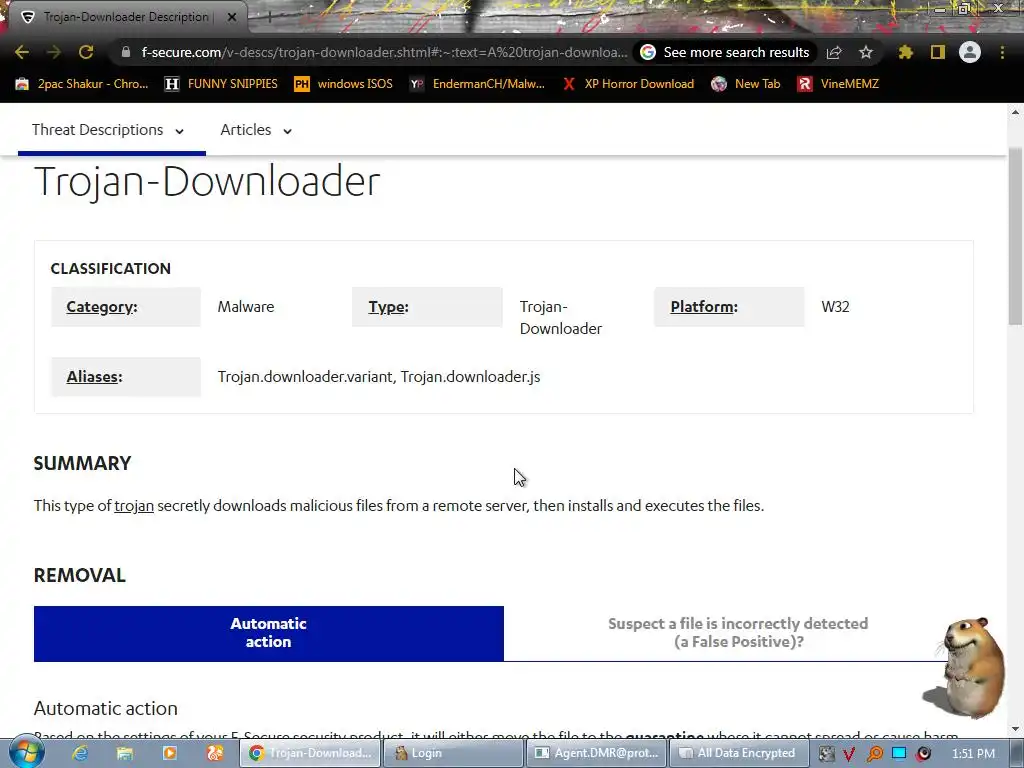Screen dimensions: 1024x768
Task: Click the forward navigation arrow
Action: 54,52
